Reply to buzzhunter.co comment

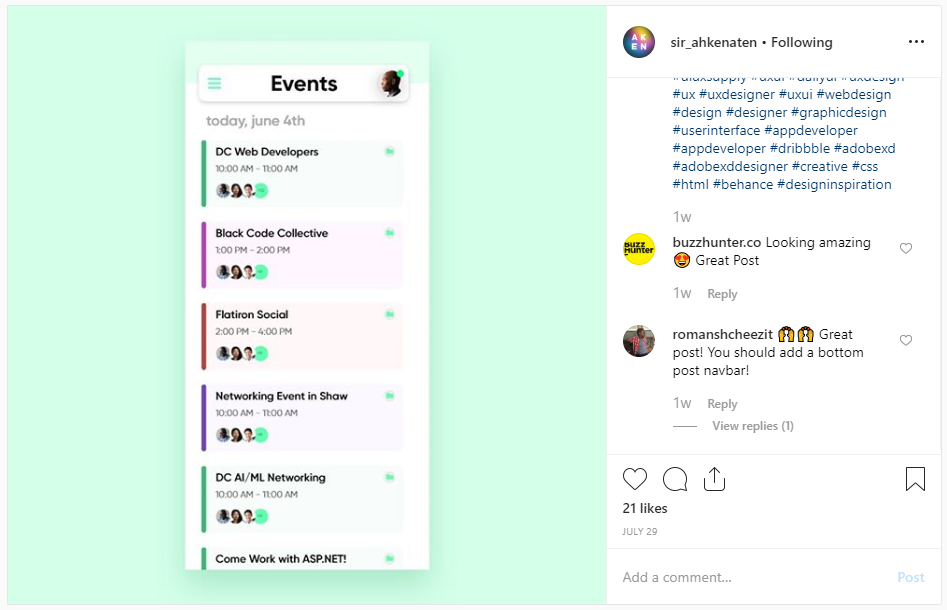click(722, 294)
